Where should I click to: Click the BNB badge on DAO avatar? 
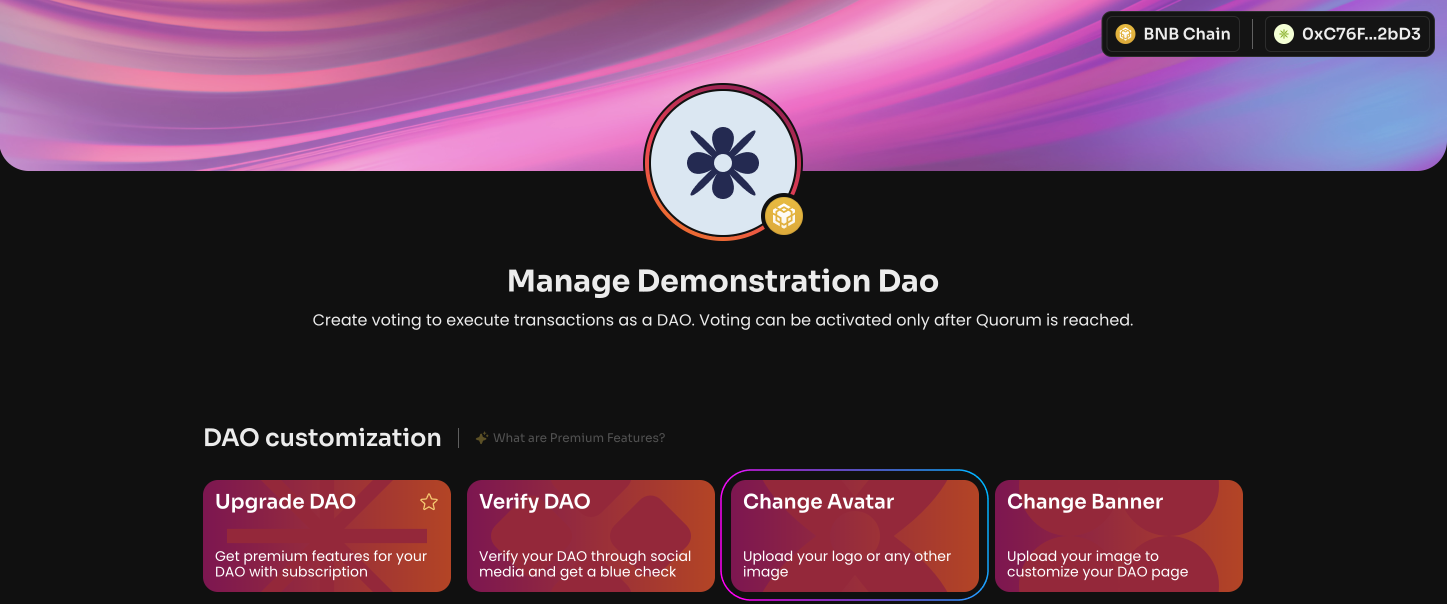784,215
